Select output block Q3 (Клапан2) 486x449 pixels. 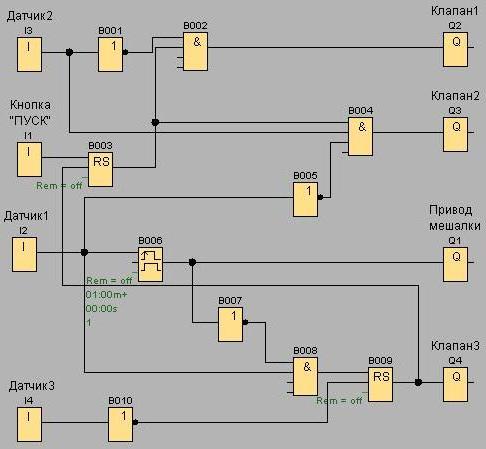click(455, 134)
